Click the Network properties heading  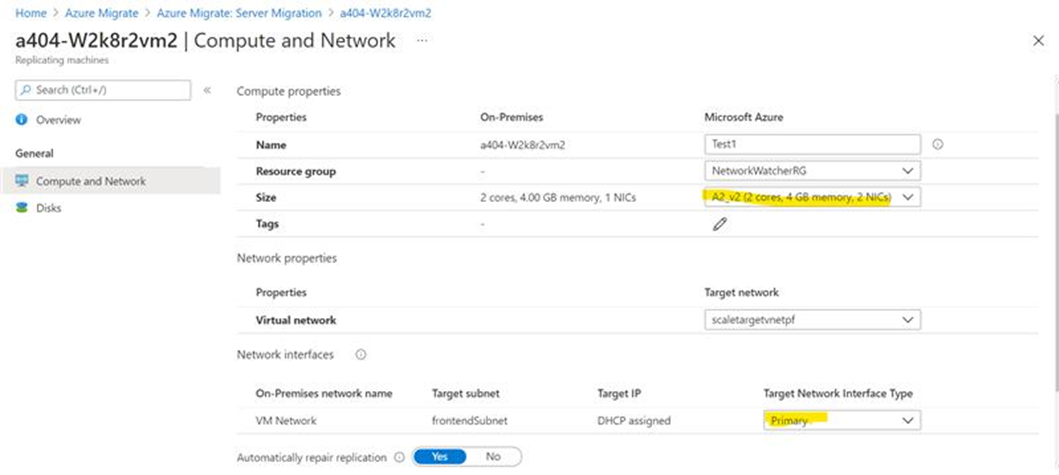point(286,258)
